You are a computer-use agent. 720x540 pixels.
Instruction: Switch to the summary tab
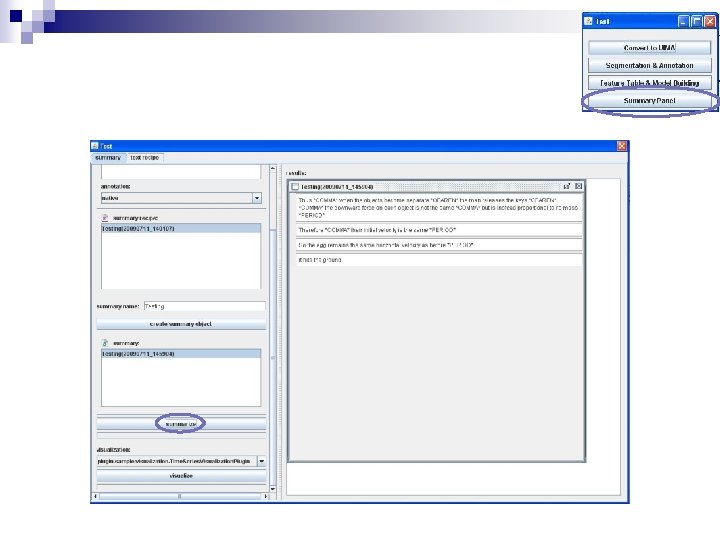pyautogui.click(x=108, y=158)
